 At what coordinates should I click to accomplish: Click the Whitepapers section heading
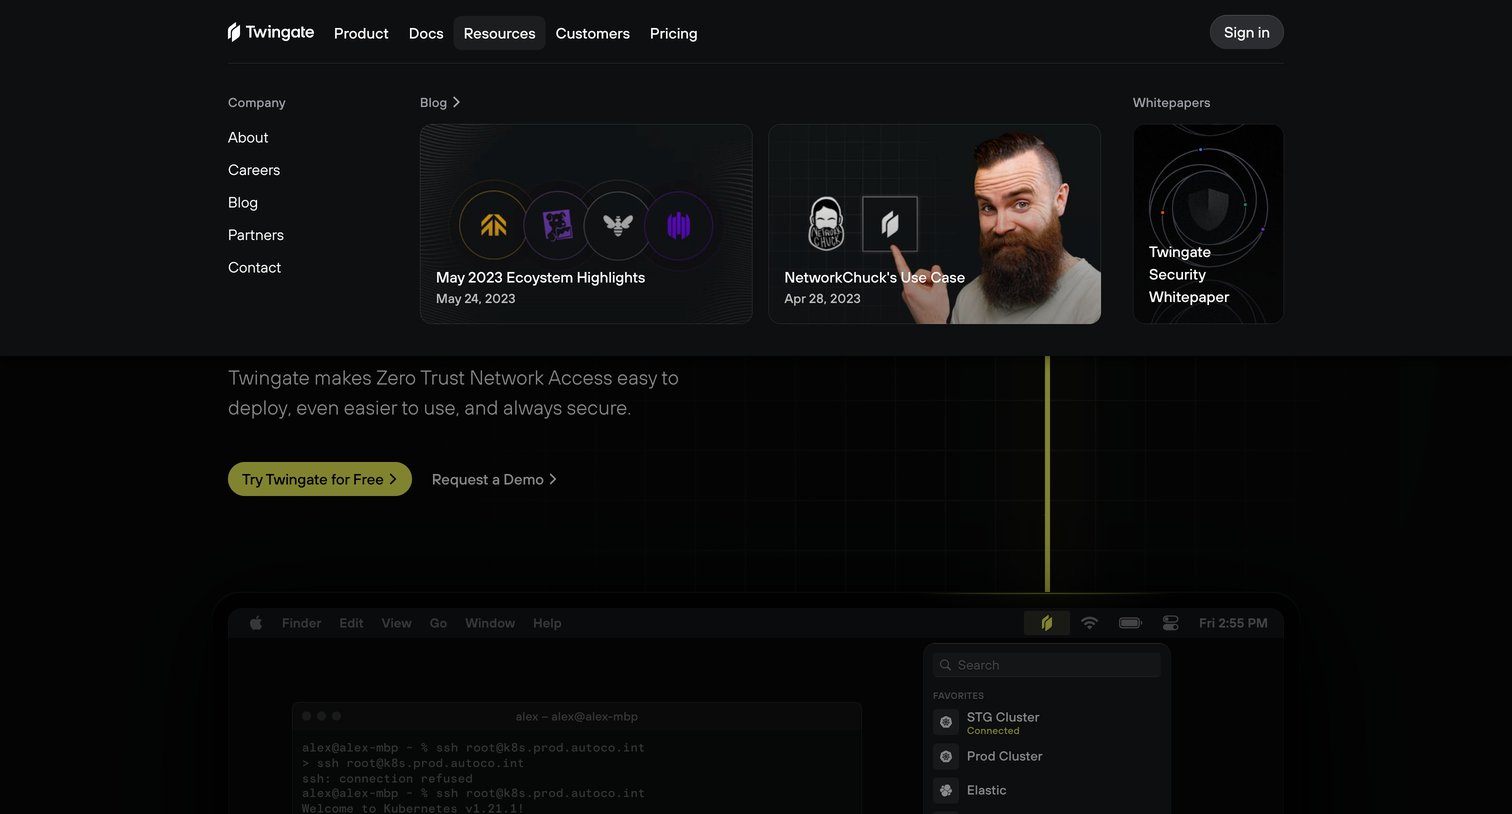pos(1171,102)
